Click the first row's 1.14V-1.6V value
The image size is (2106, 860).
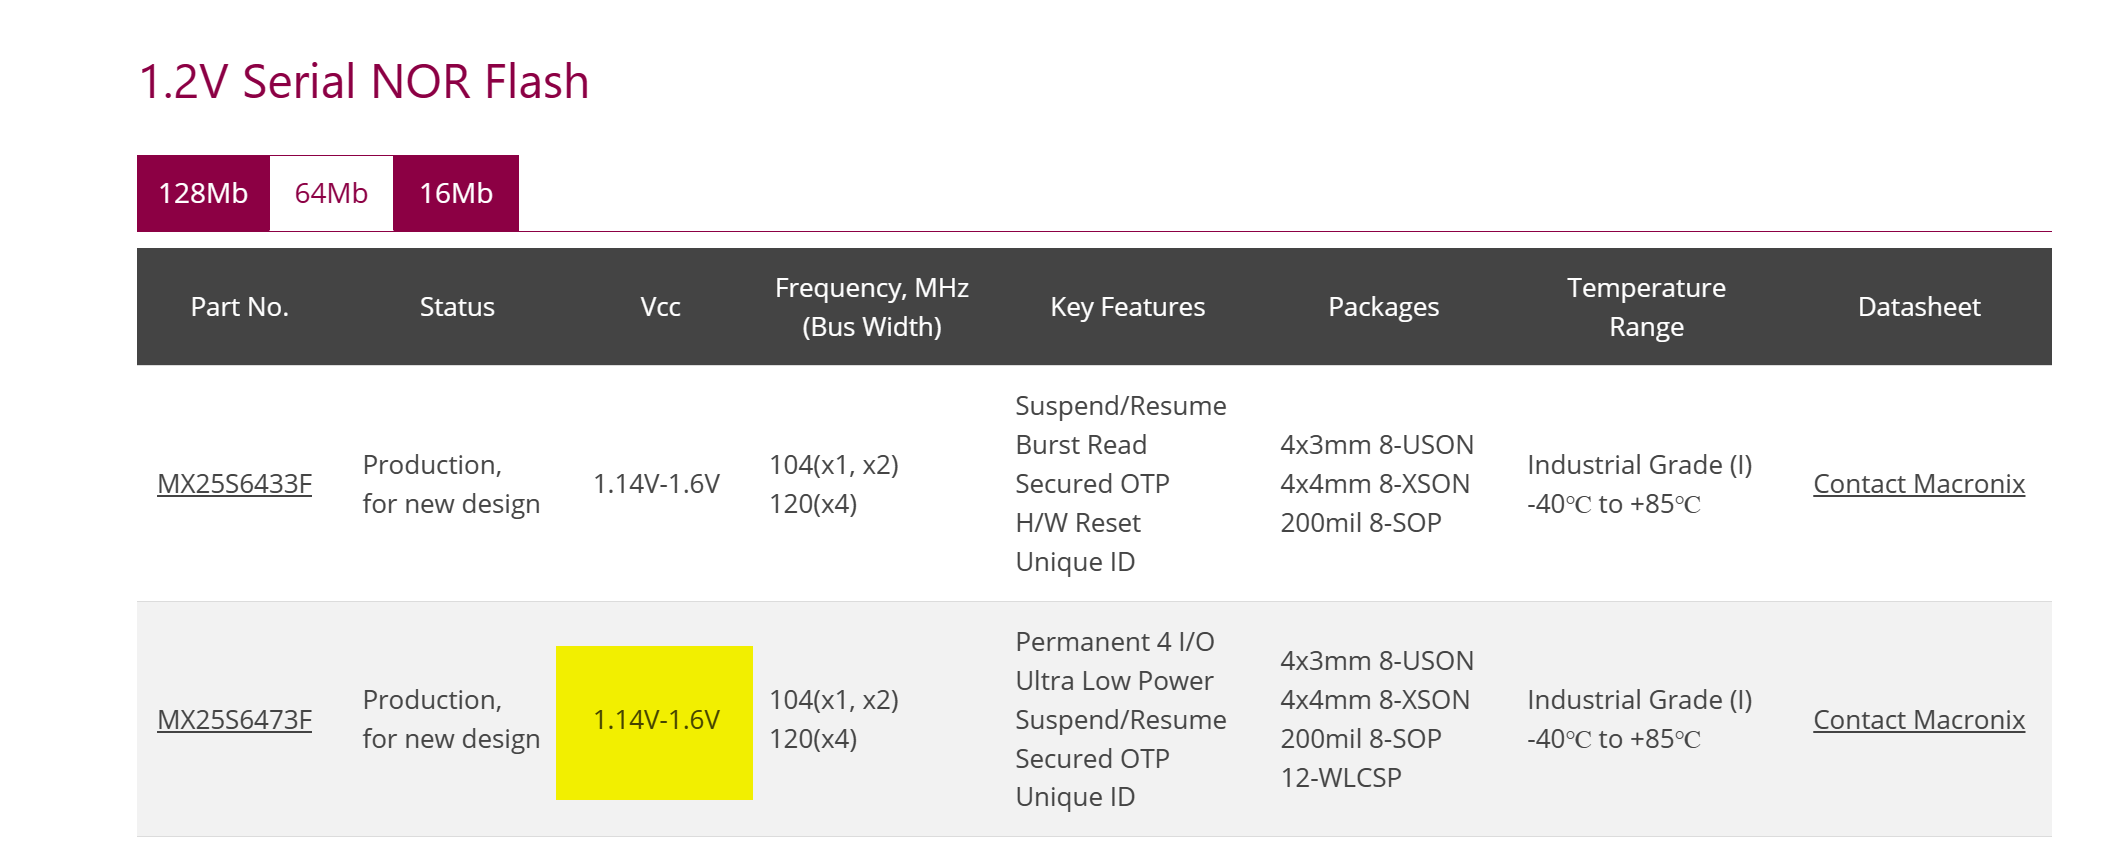(656, 484)
